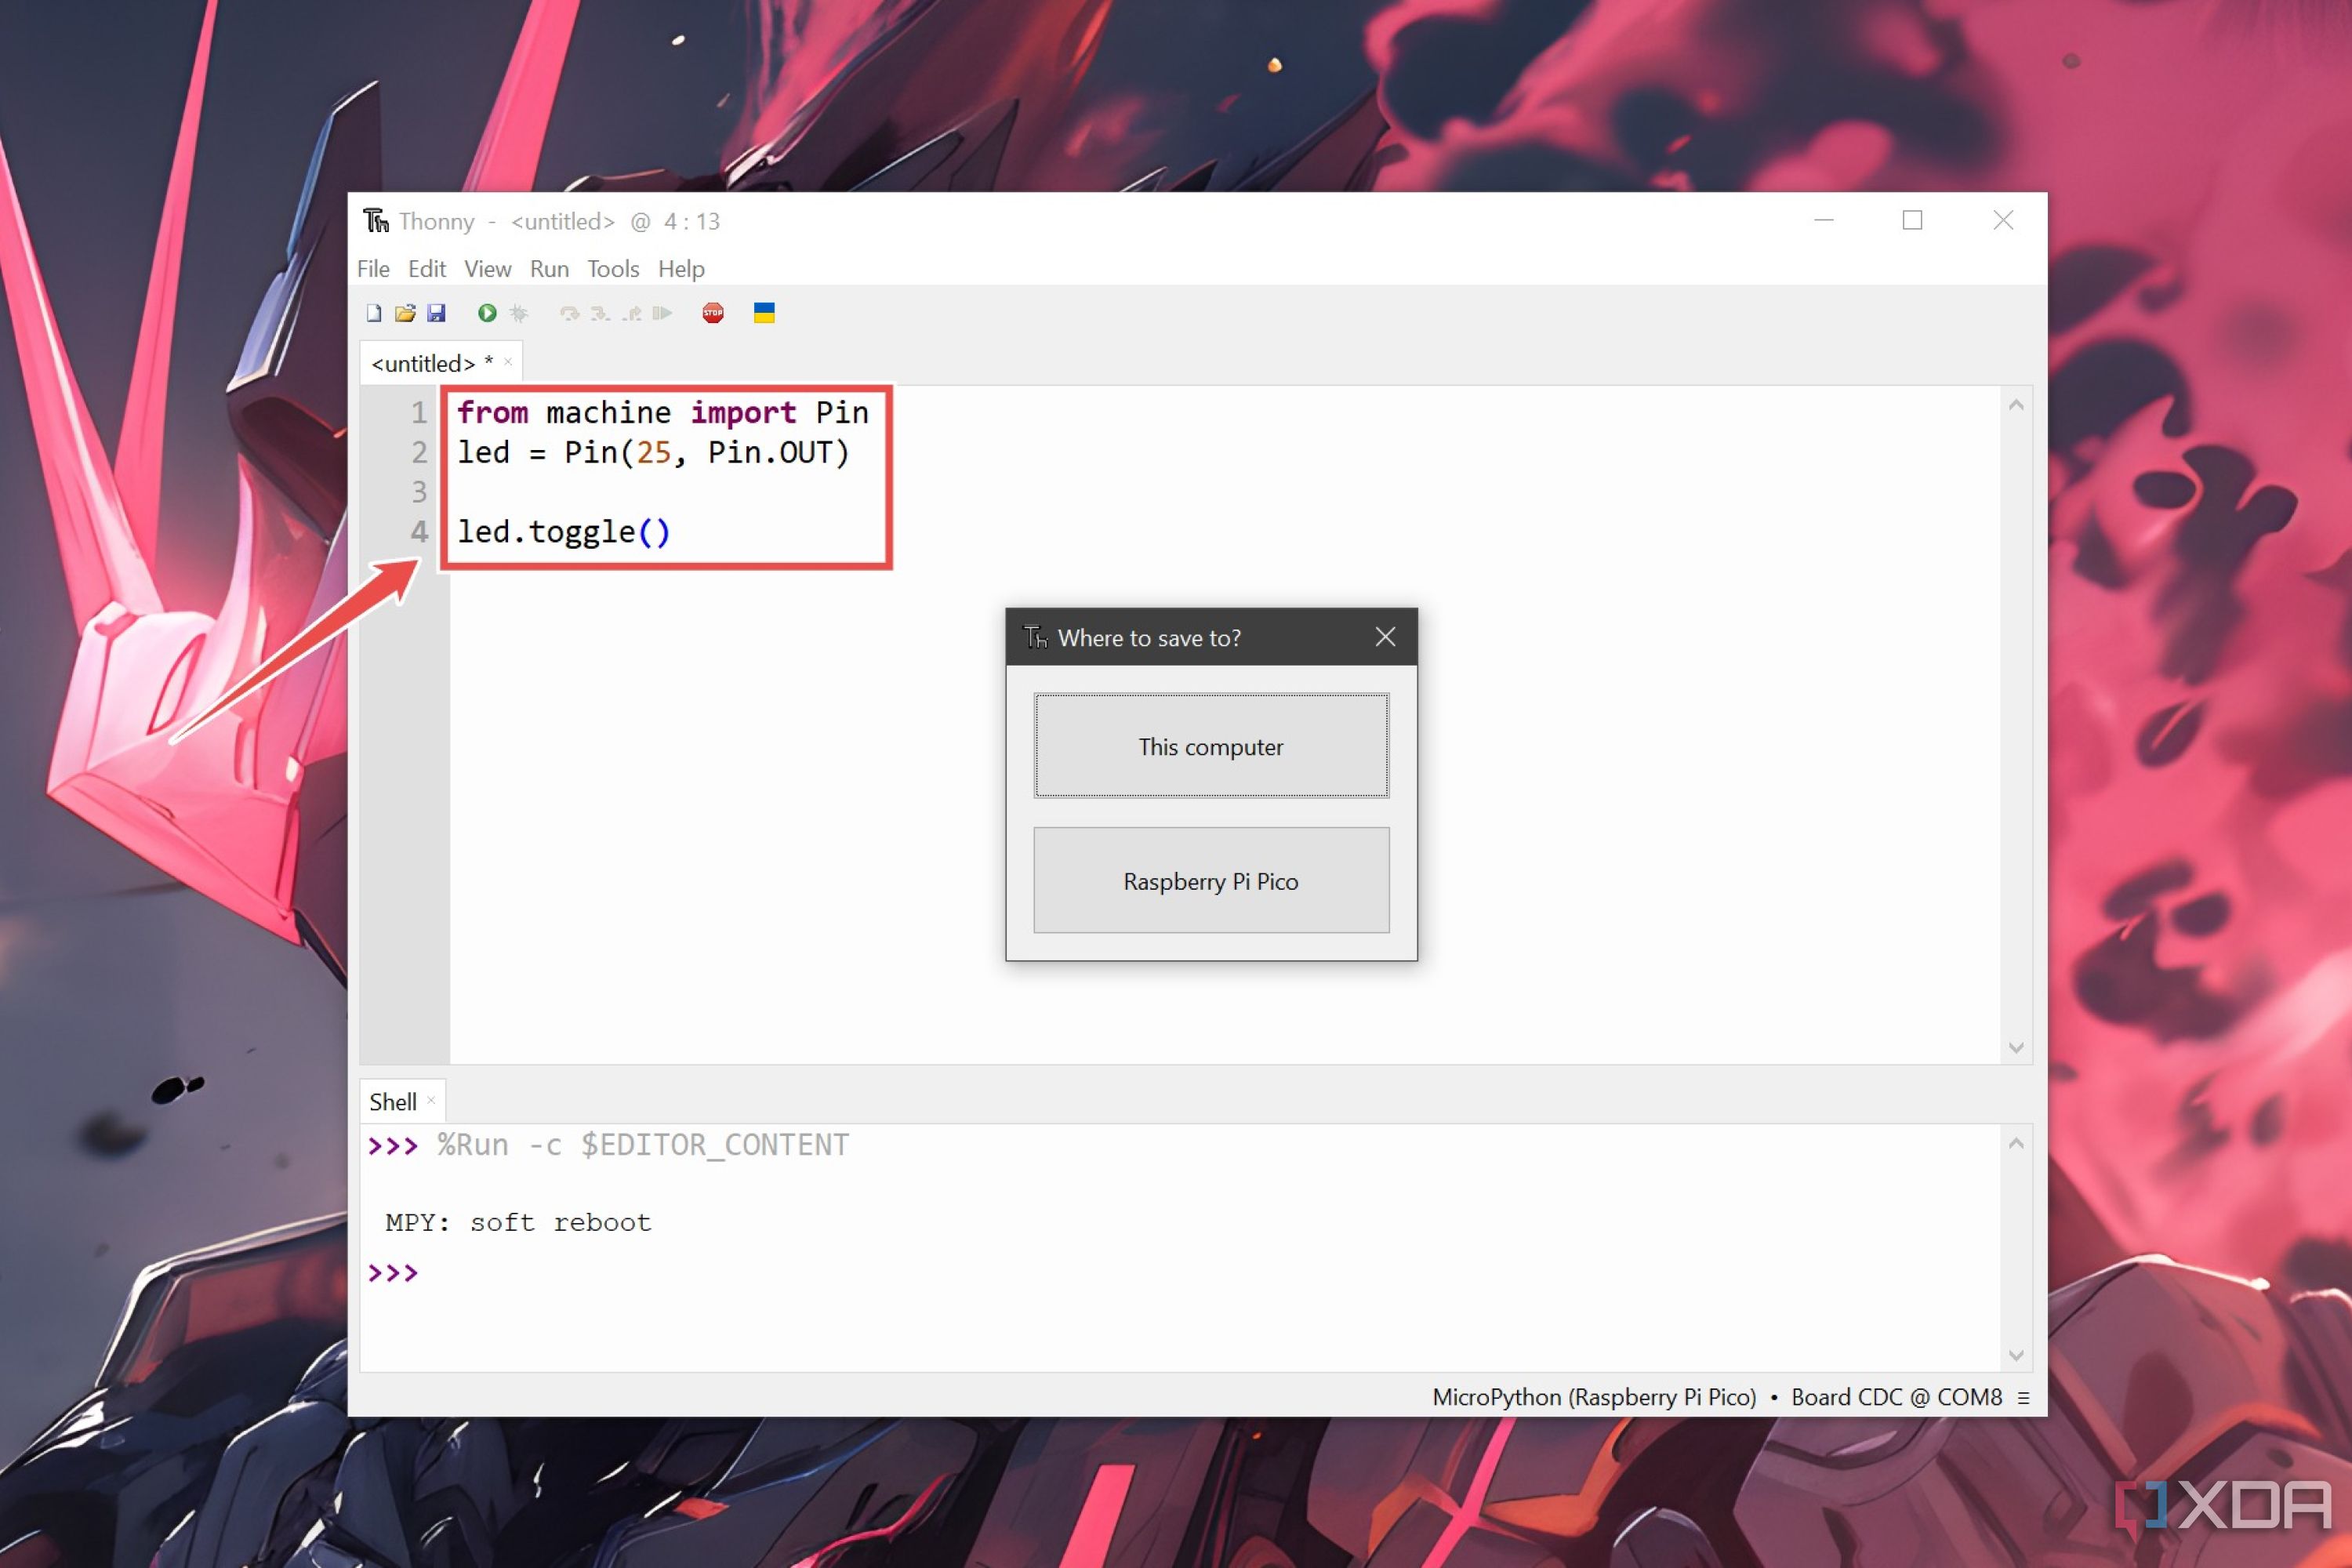Close the Where to save to dialog
The height and width of the screenshot is (1568, 2352).
[1385, 637]
